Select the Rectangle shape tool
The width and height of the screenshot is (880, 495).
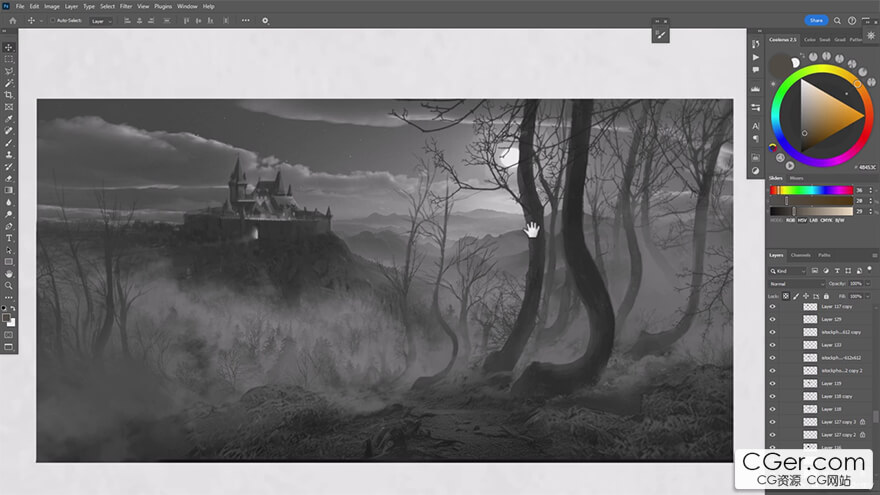[8, 262]
